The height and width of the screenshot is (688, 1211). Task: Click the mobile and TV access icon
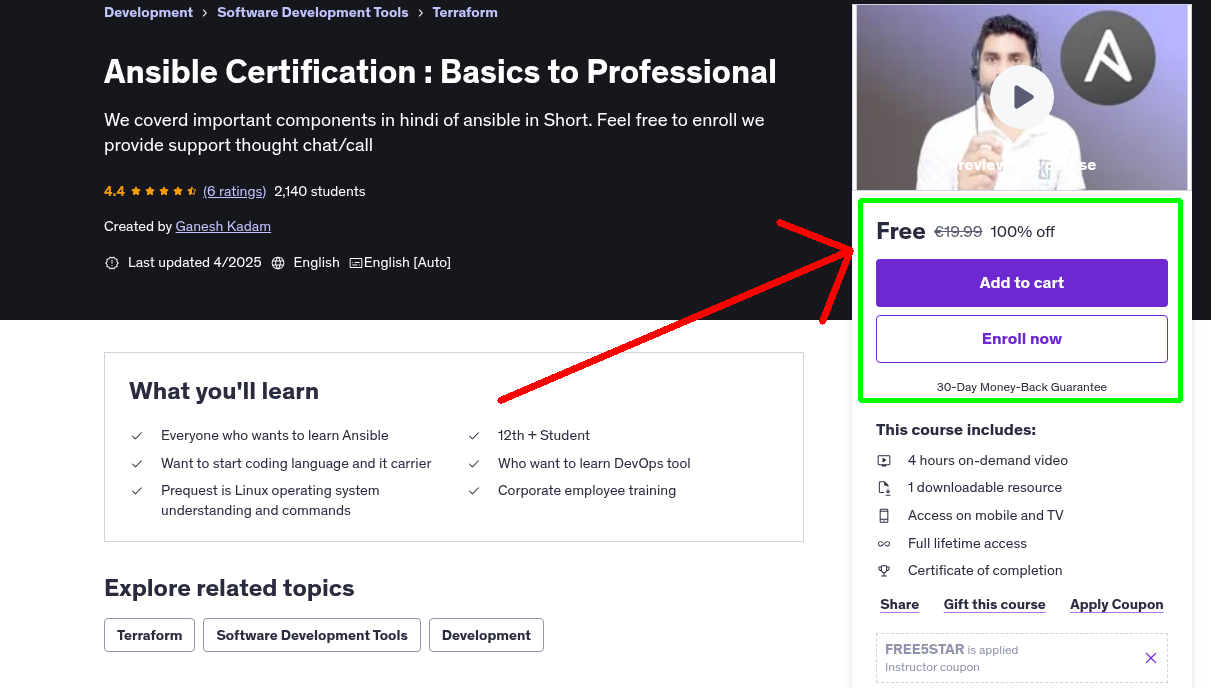[x=885, y=515]
